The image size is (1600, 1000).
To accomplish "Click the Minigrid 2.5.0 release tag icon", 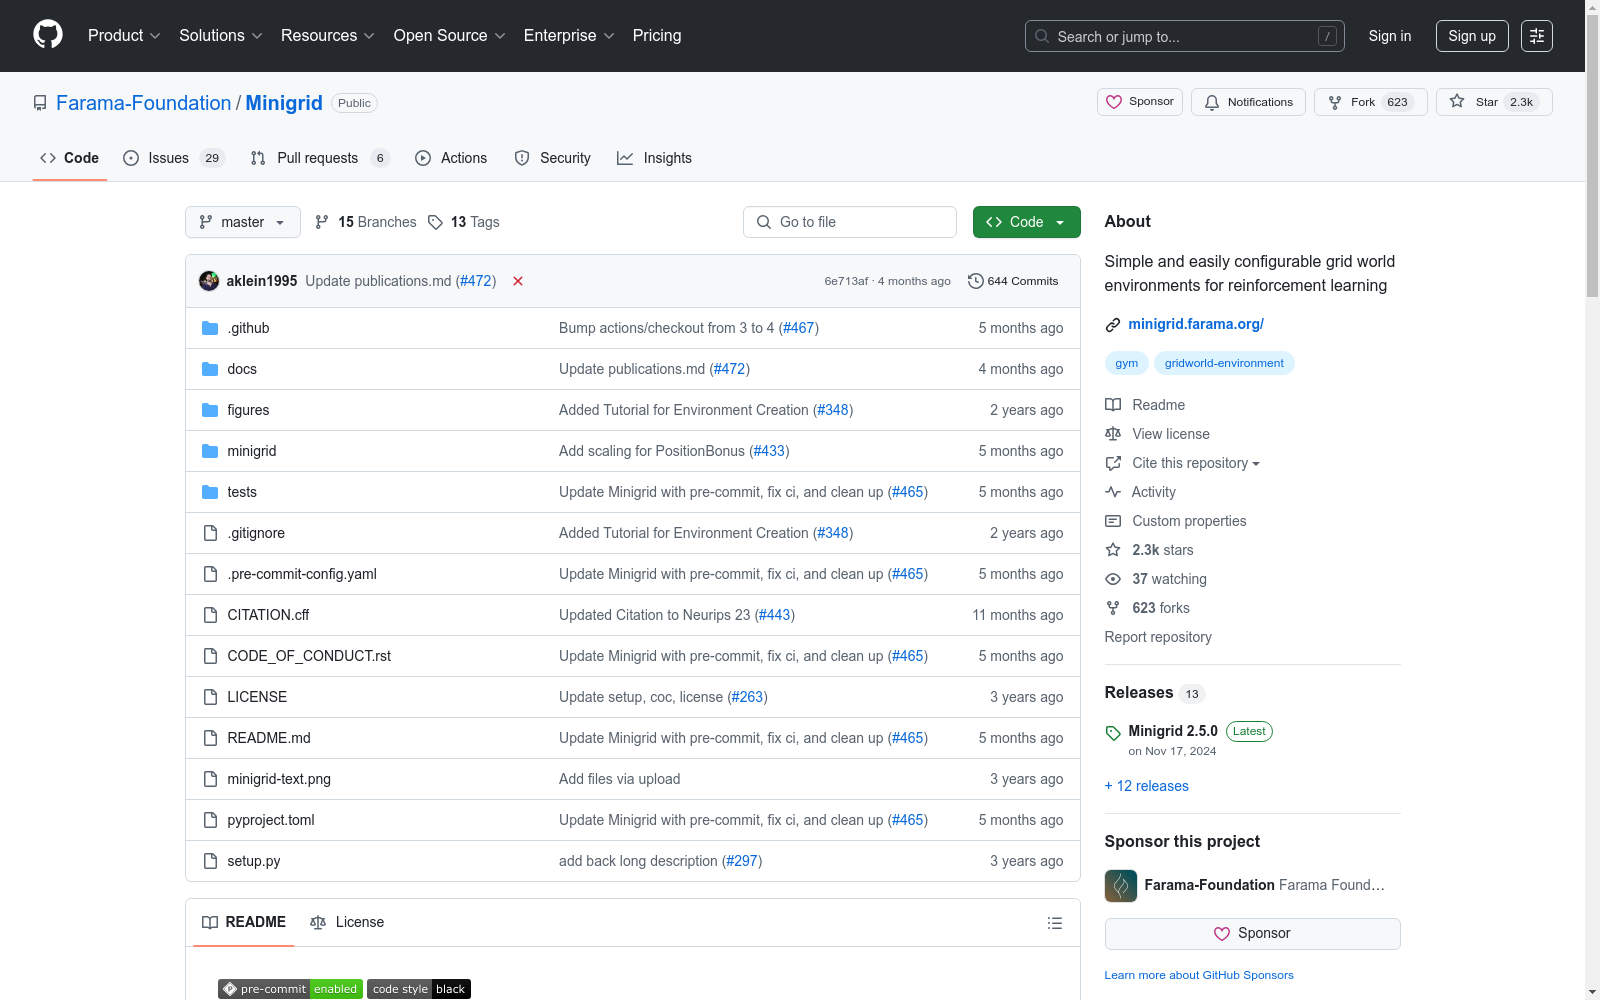I will tap(1113, 733).
